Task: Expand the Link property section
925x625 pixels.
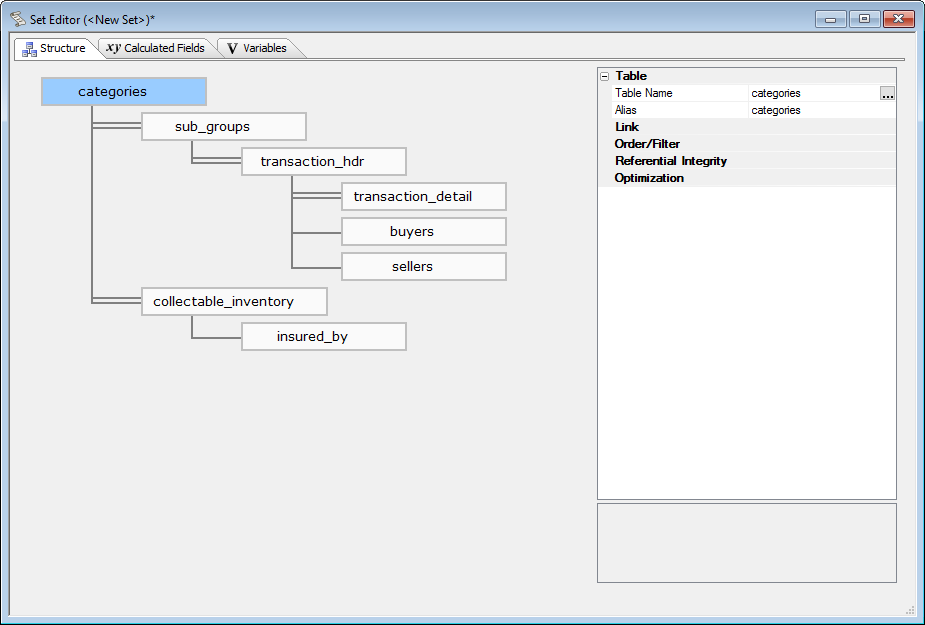Action: coord(627,127)
